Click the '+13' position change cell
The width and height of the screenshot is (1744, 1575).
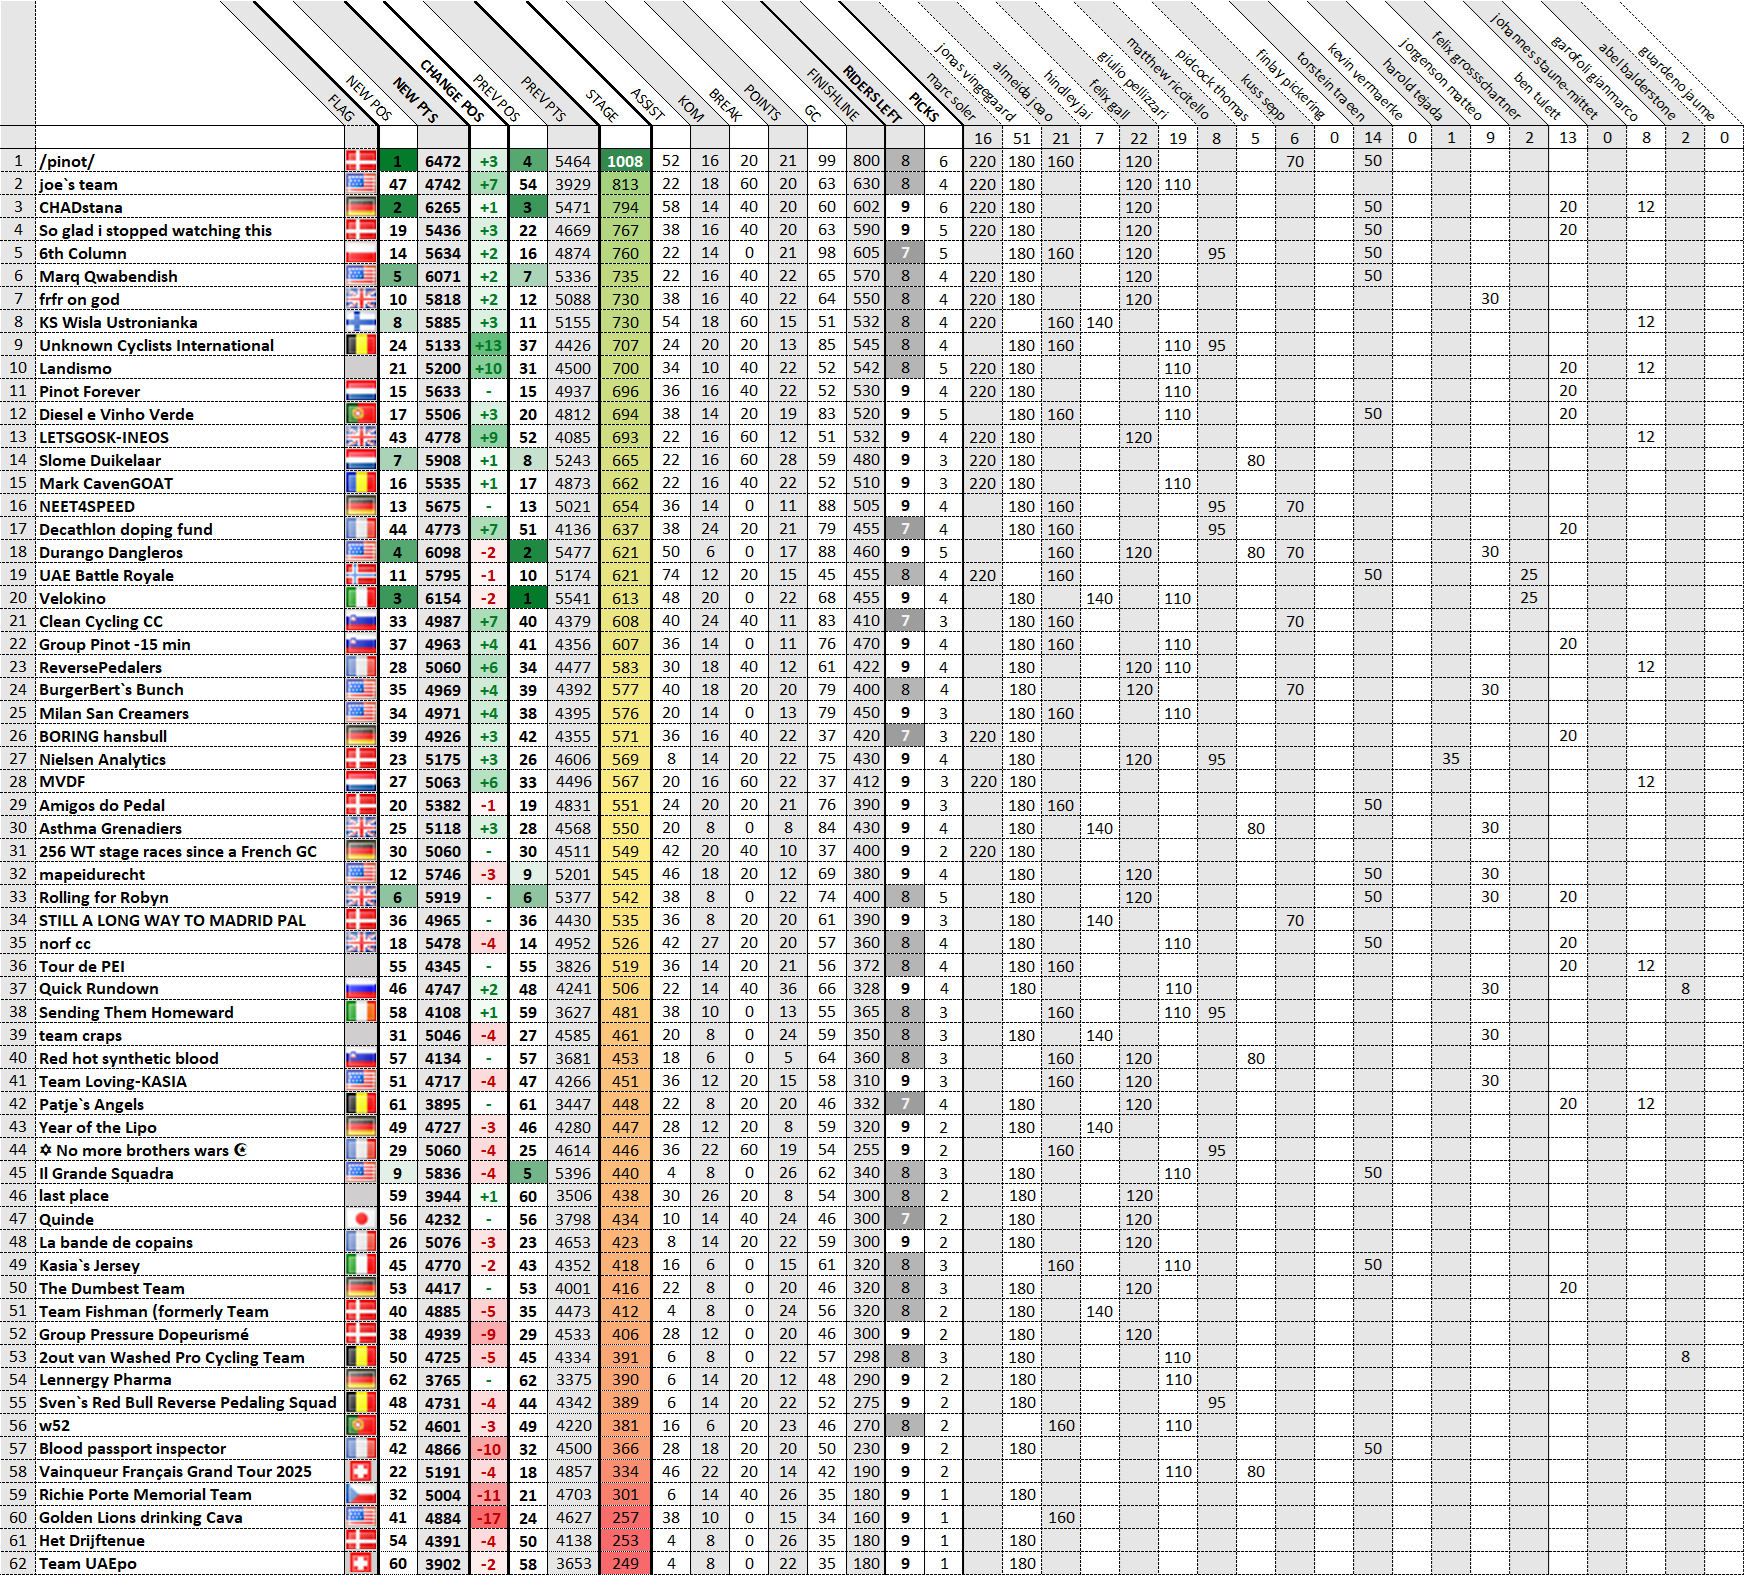[488, 345]
